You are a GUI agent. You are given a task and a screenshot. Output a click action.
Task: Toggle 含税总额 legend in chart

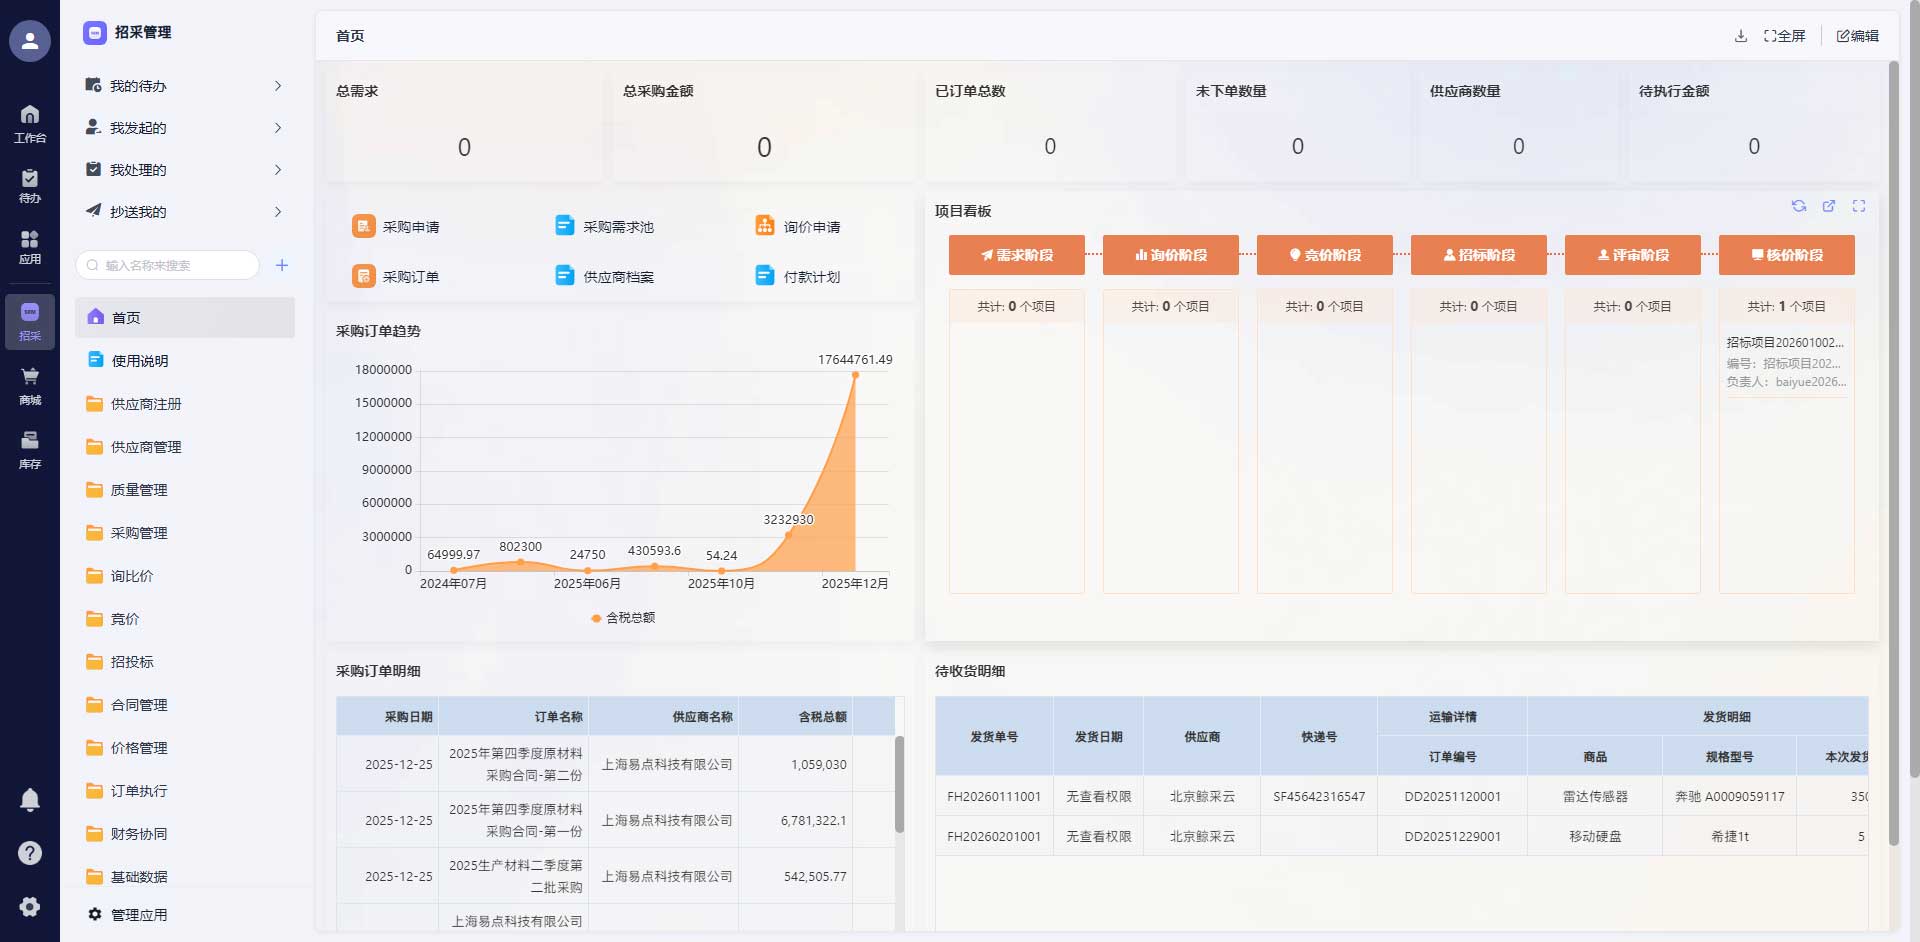[x=623, y=618]
